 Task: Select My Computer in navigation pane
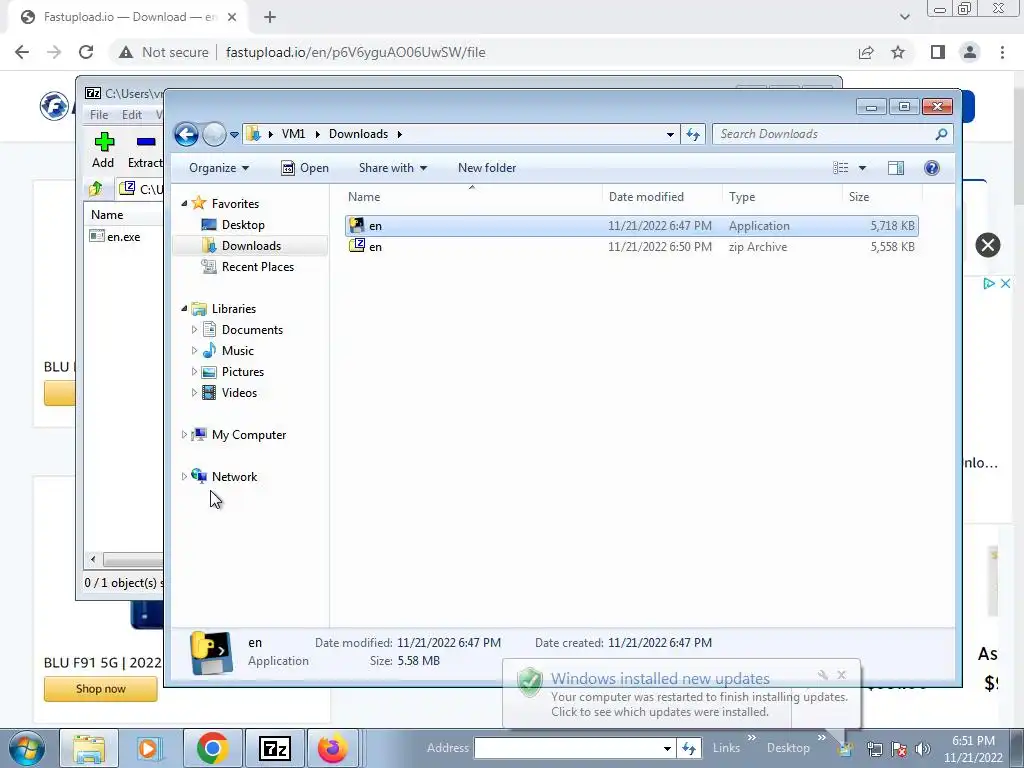[x=249, y=435]
